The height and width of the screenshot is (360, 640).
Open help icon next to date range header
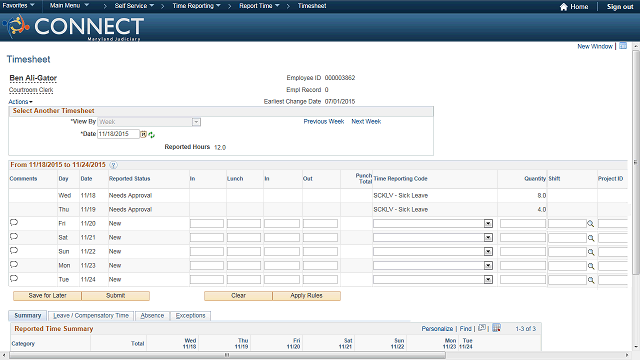113,165
